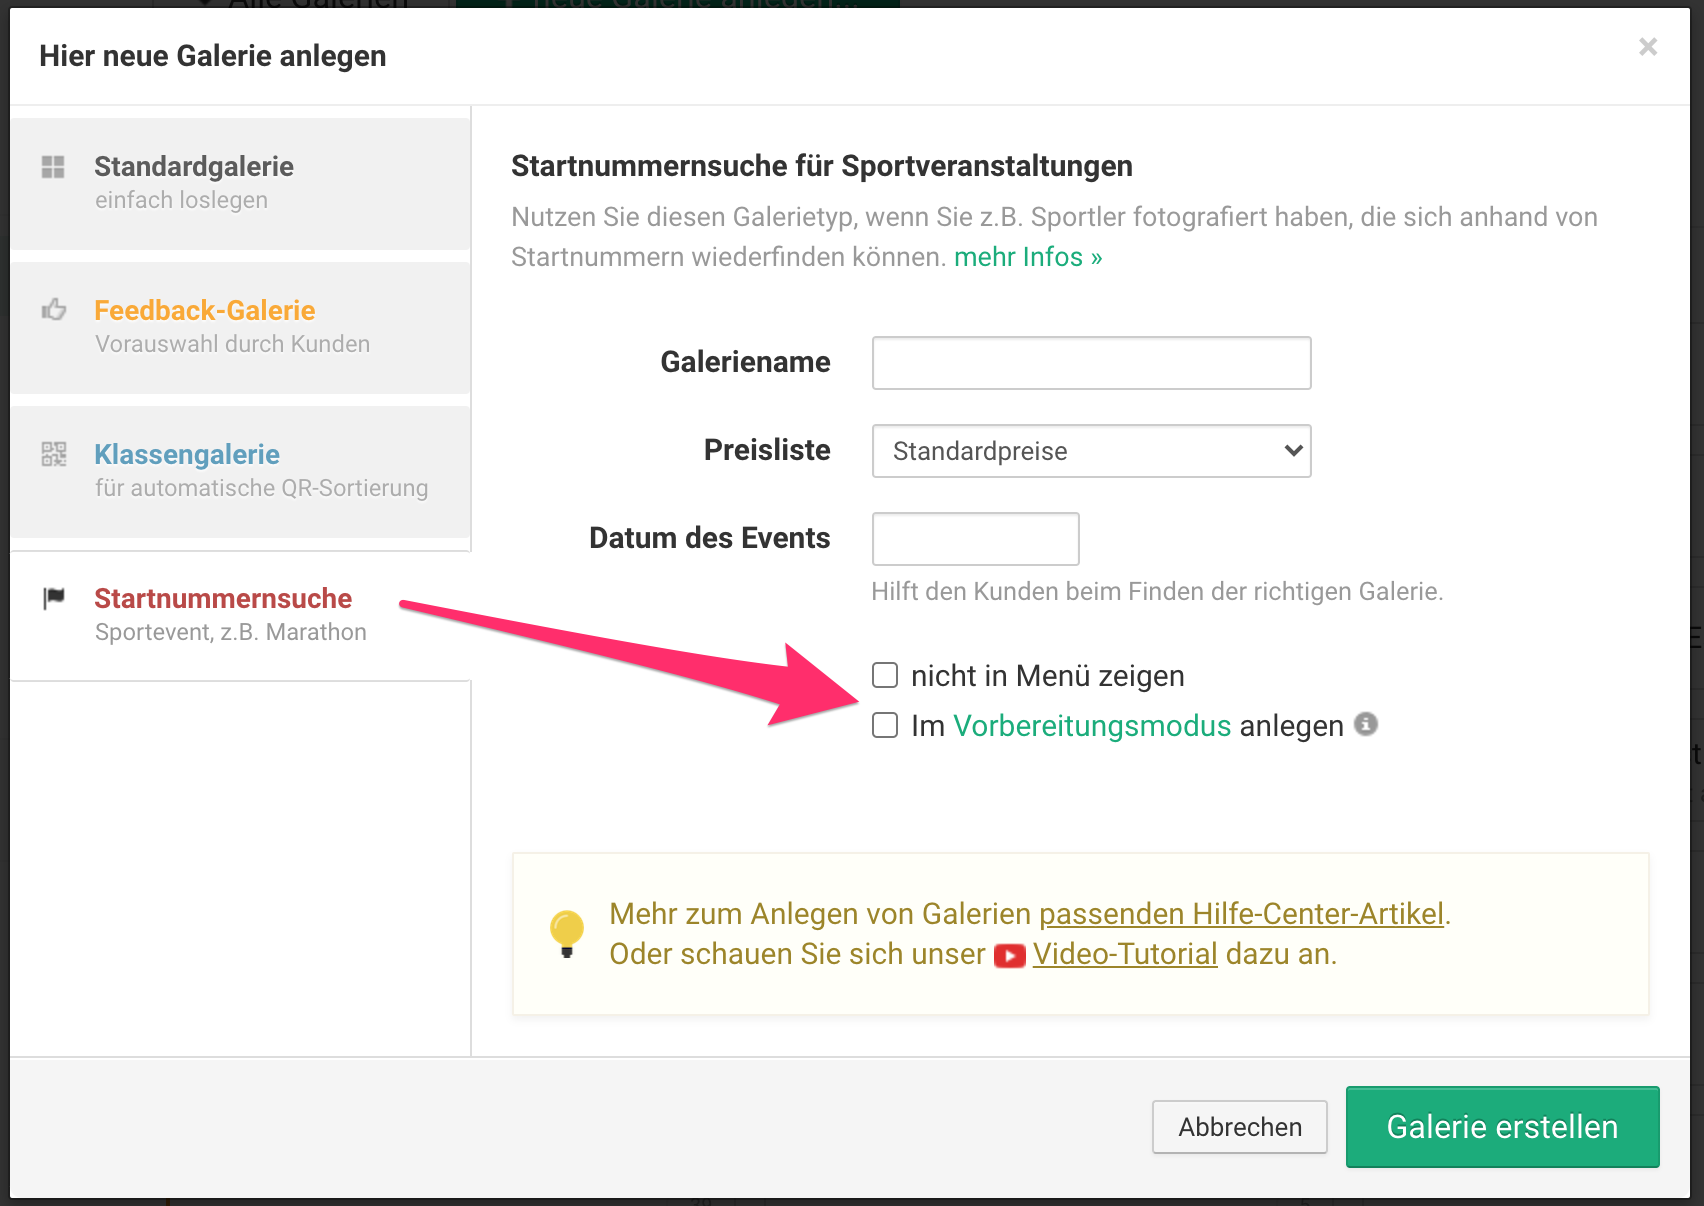The width and height of the screenshot is (1704, 1206).
Task: Check the 'Im Vorbereitungsmodus anlegen' checkbox
Action: coord(885,725)
